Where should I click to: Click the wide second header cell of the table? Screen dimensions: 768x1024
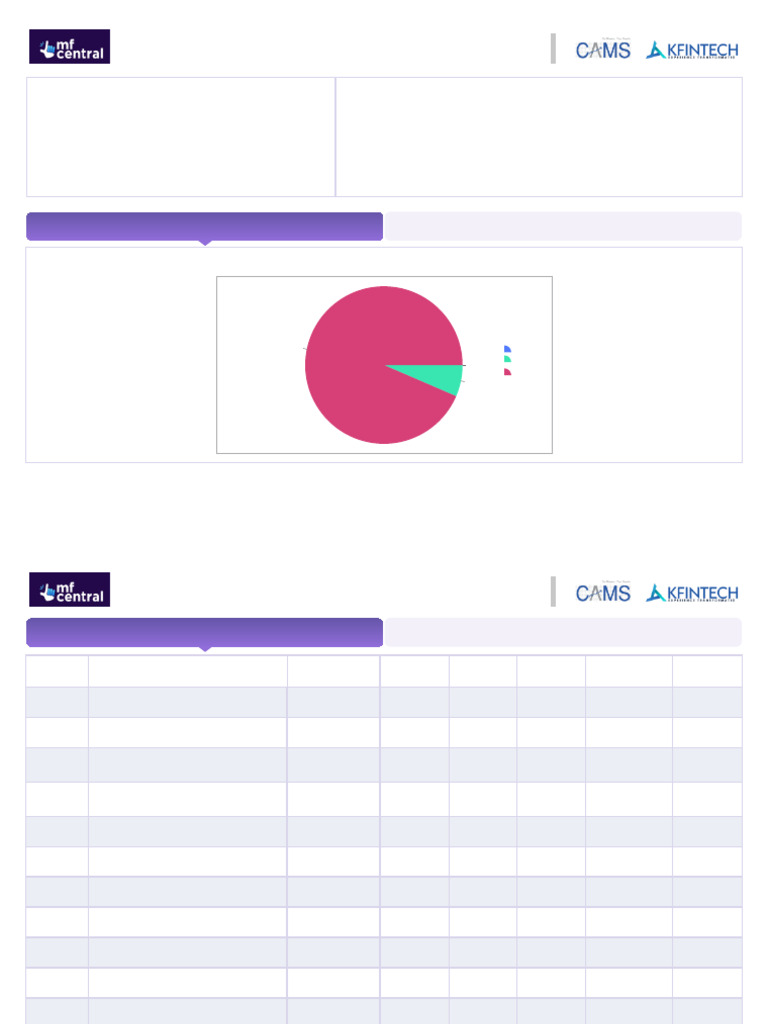[187, 671]
